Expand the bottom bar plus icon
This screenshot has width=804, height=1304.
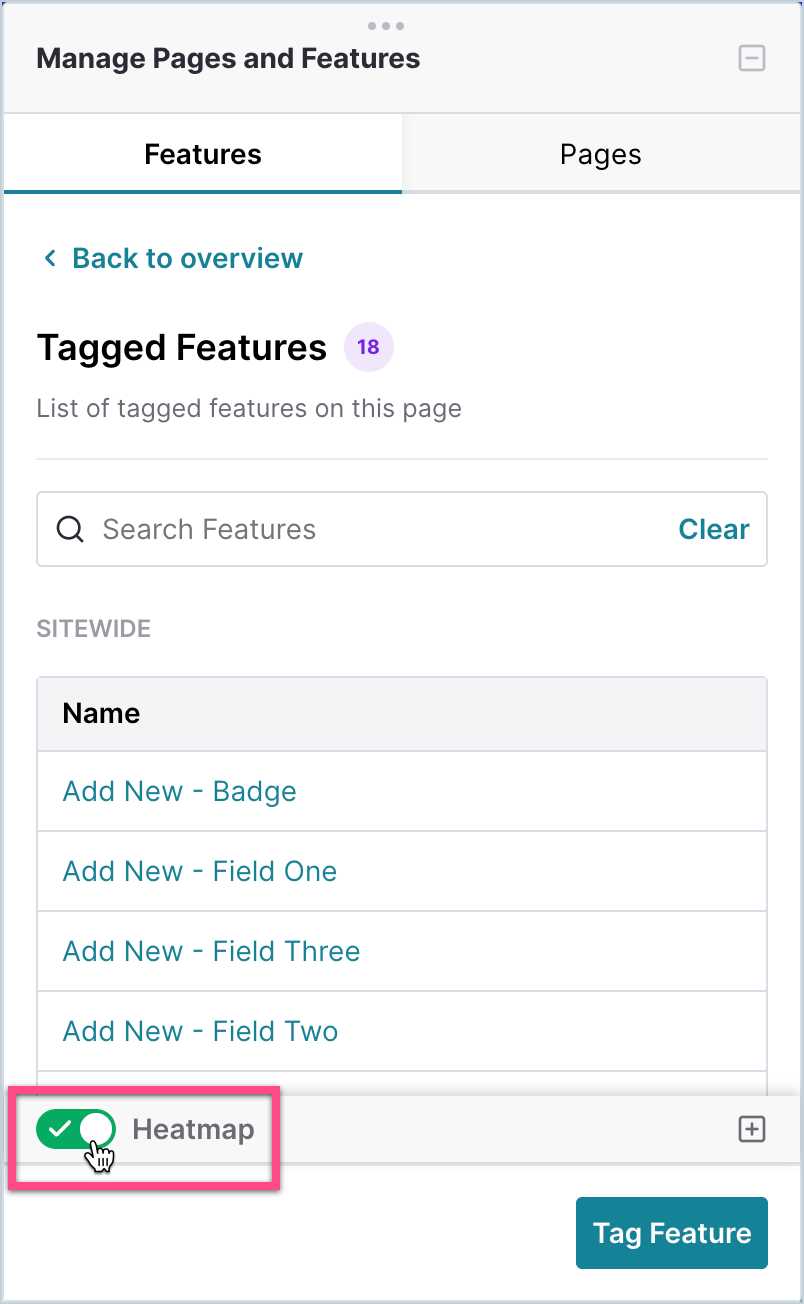[x=751, y=1130]
